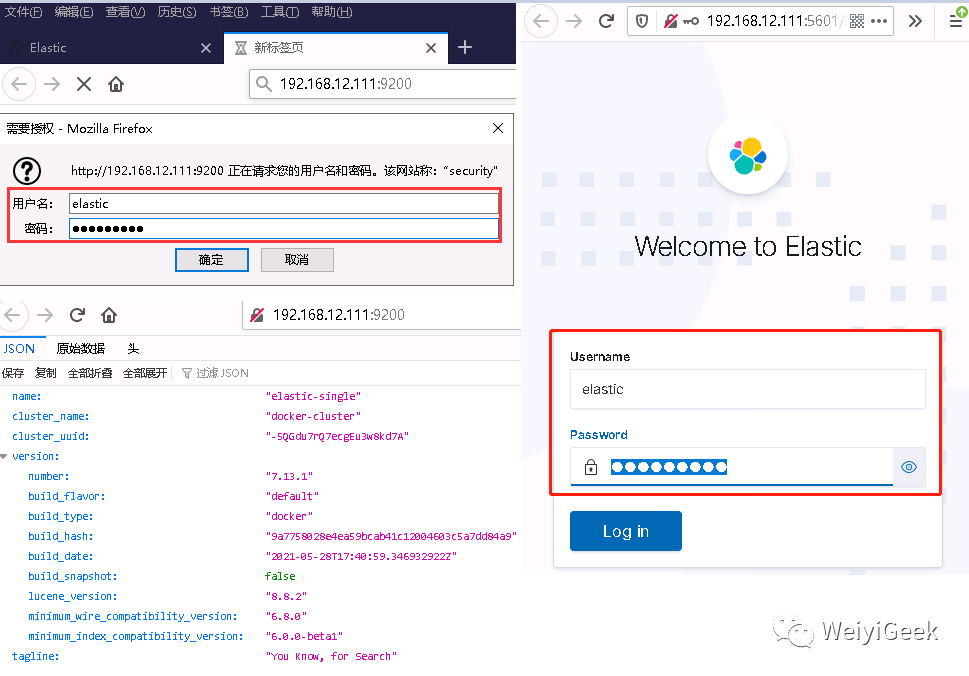This screenshot has height=676, width=969.
Task: Toggle password visibility with the eye icon
Action: coord(908,467)
